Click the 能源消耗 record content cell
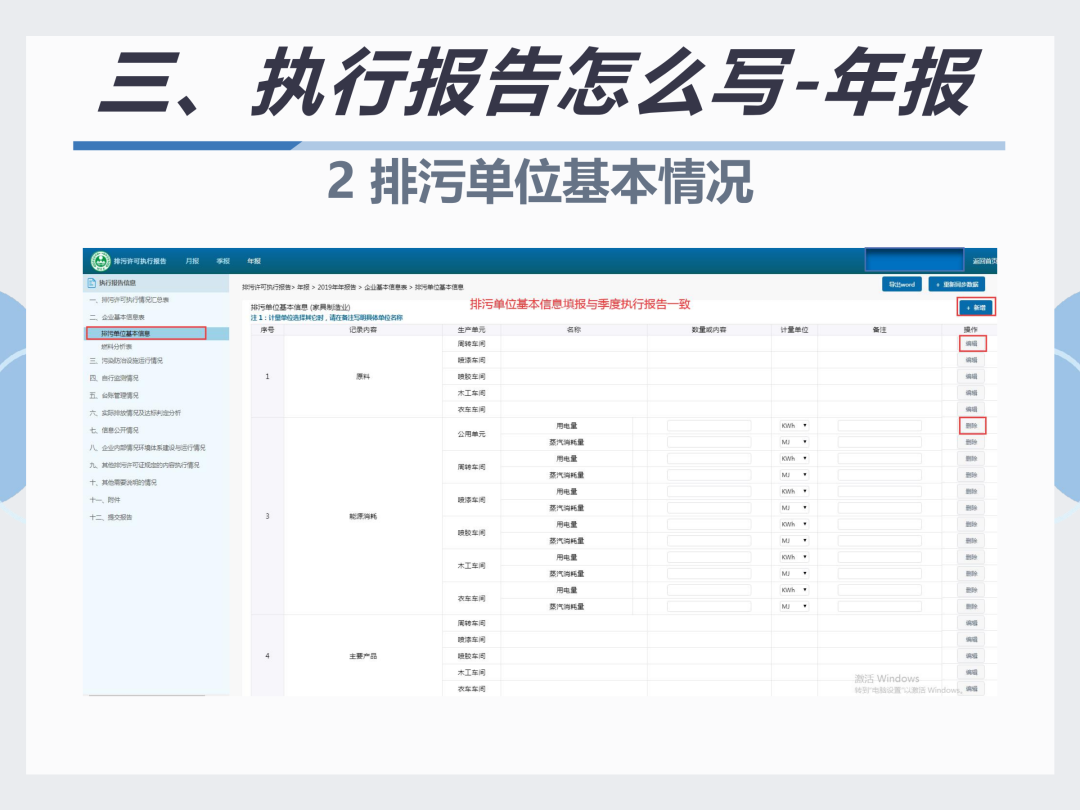 (363, 517)
